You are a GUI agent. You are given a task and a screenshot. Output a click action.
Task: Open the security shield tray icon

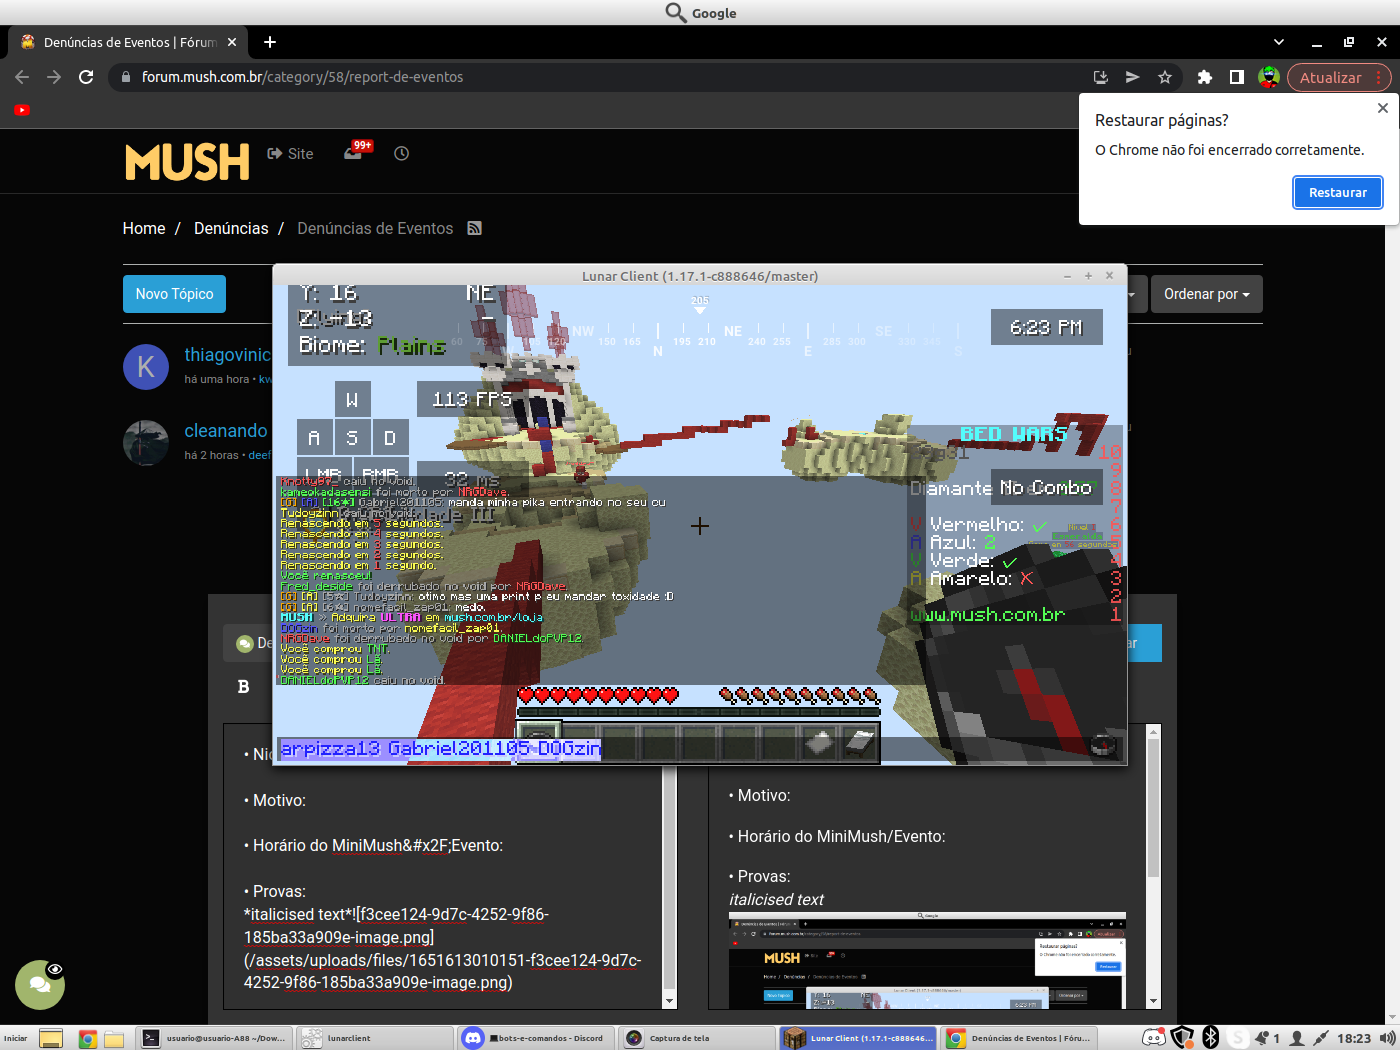click(x=1182, y=1038)
